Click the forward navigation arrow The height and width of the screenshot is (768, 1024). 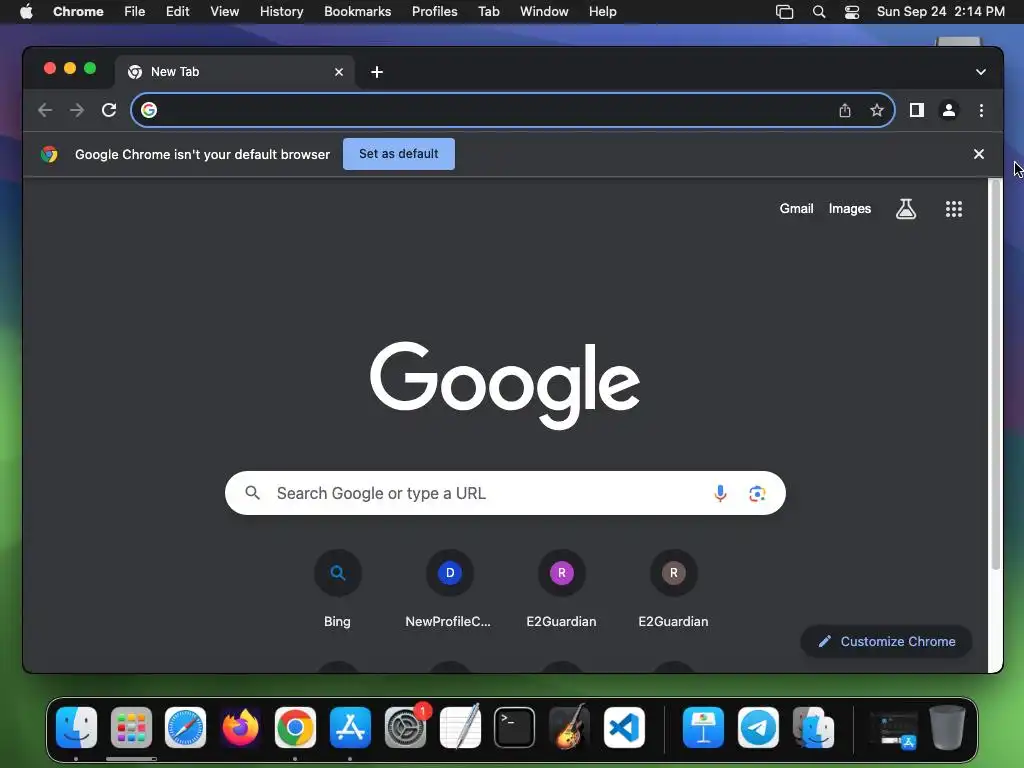(77, 110)
